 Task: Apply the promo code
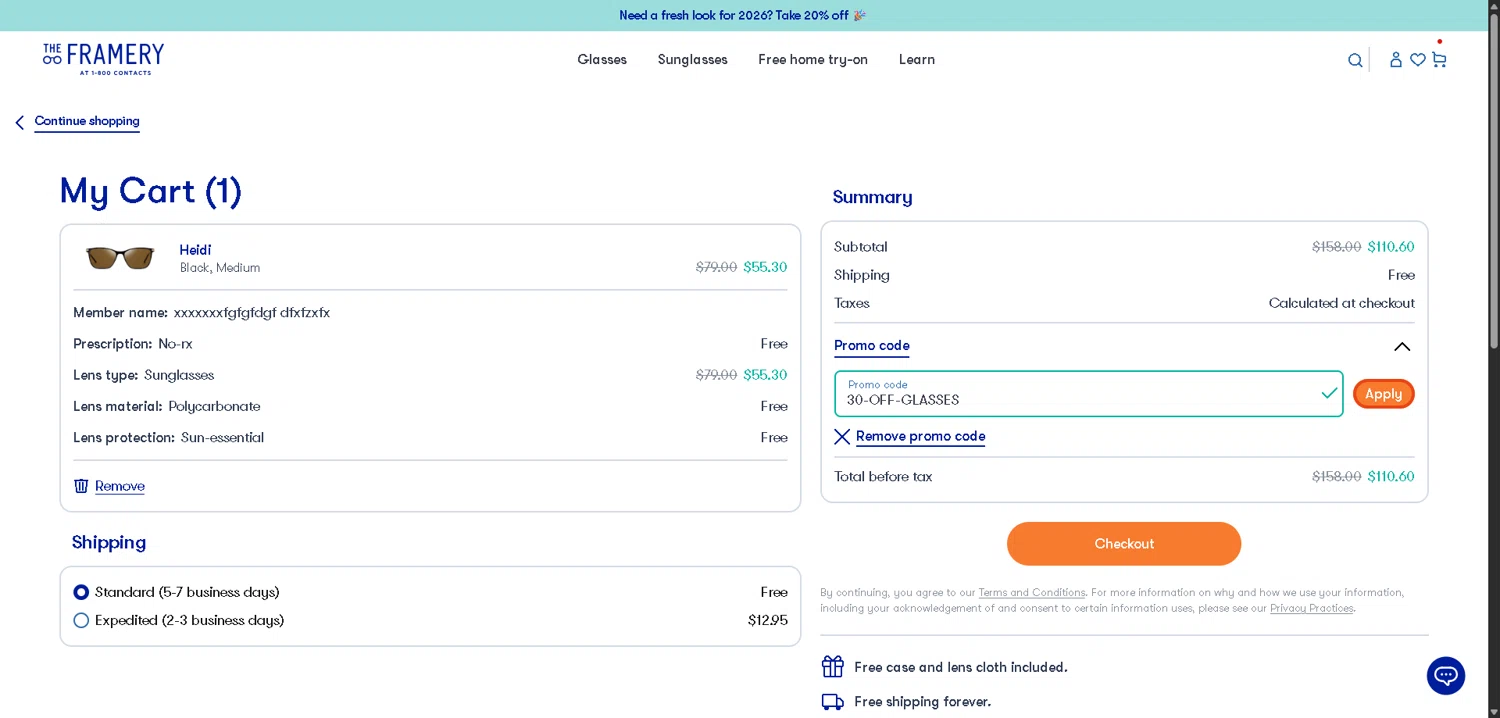(1384, 394)
